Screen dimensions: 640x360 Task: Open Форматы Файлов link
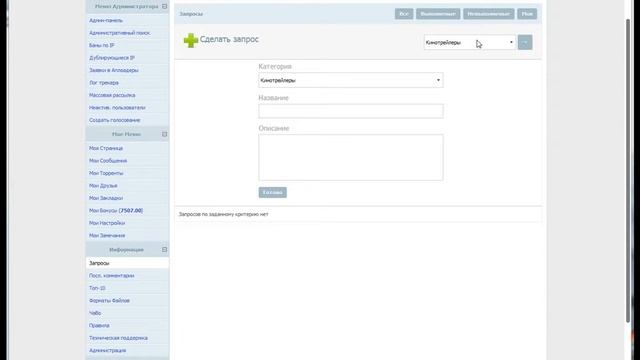click(109, 301)
